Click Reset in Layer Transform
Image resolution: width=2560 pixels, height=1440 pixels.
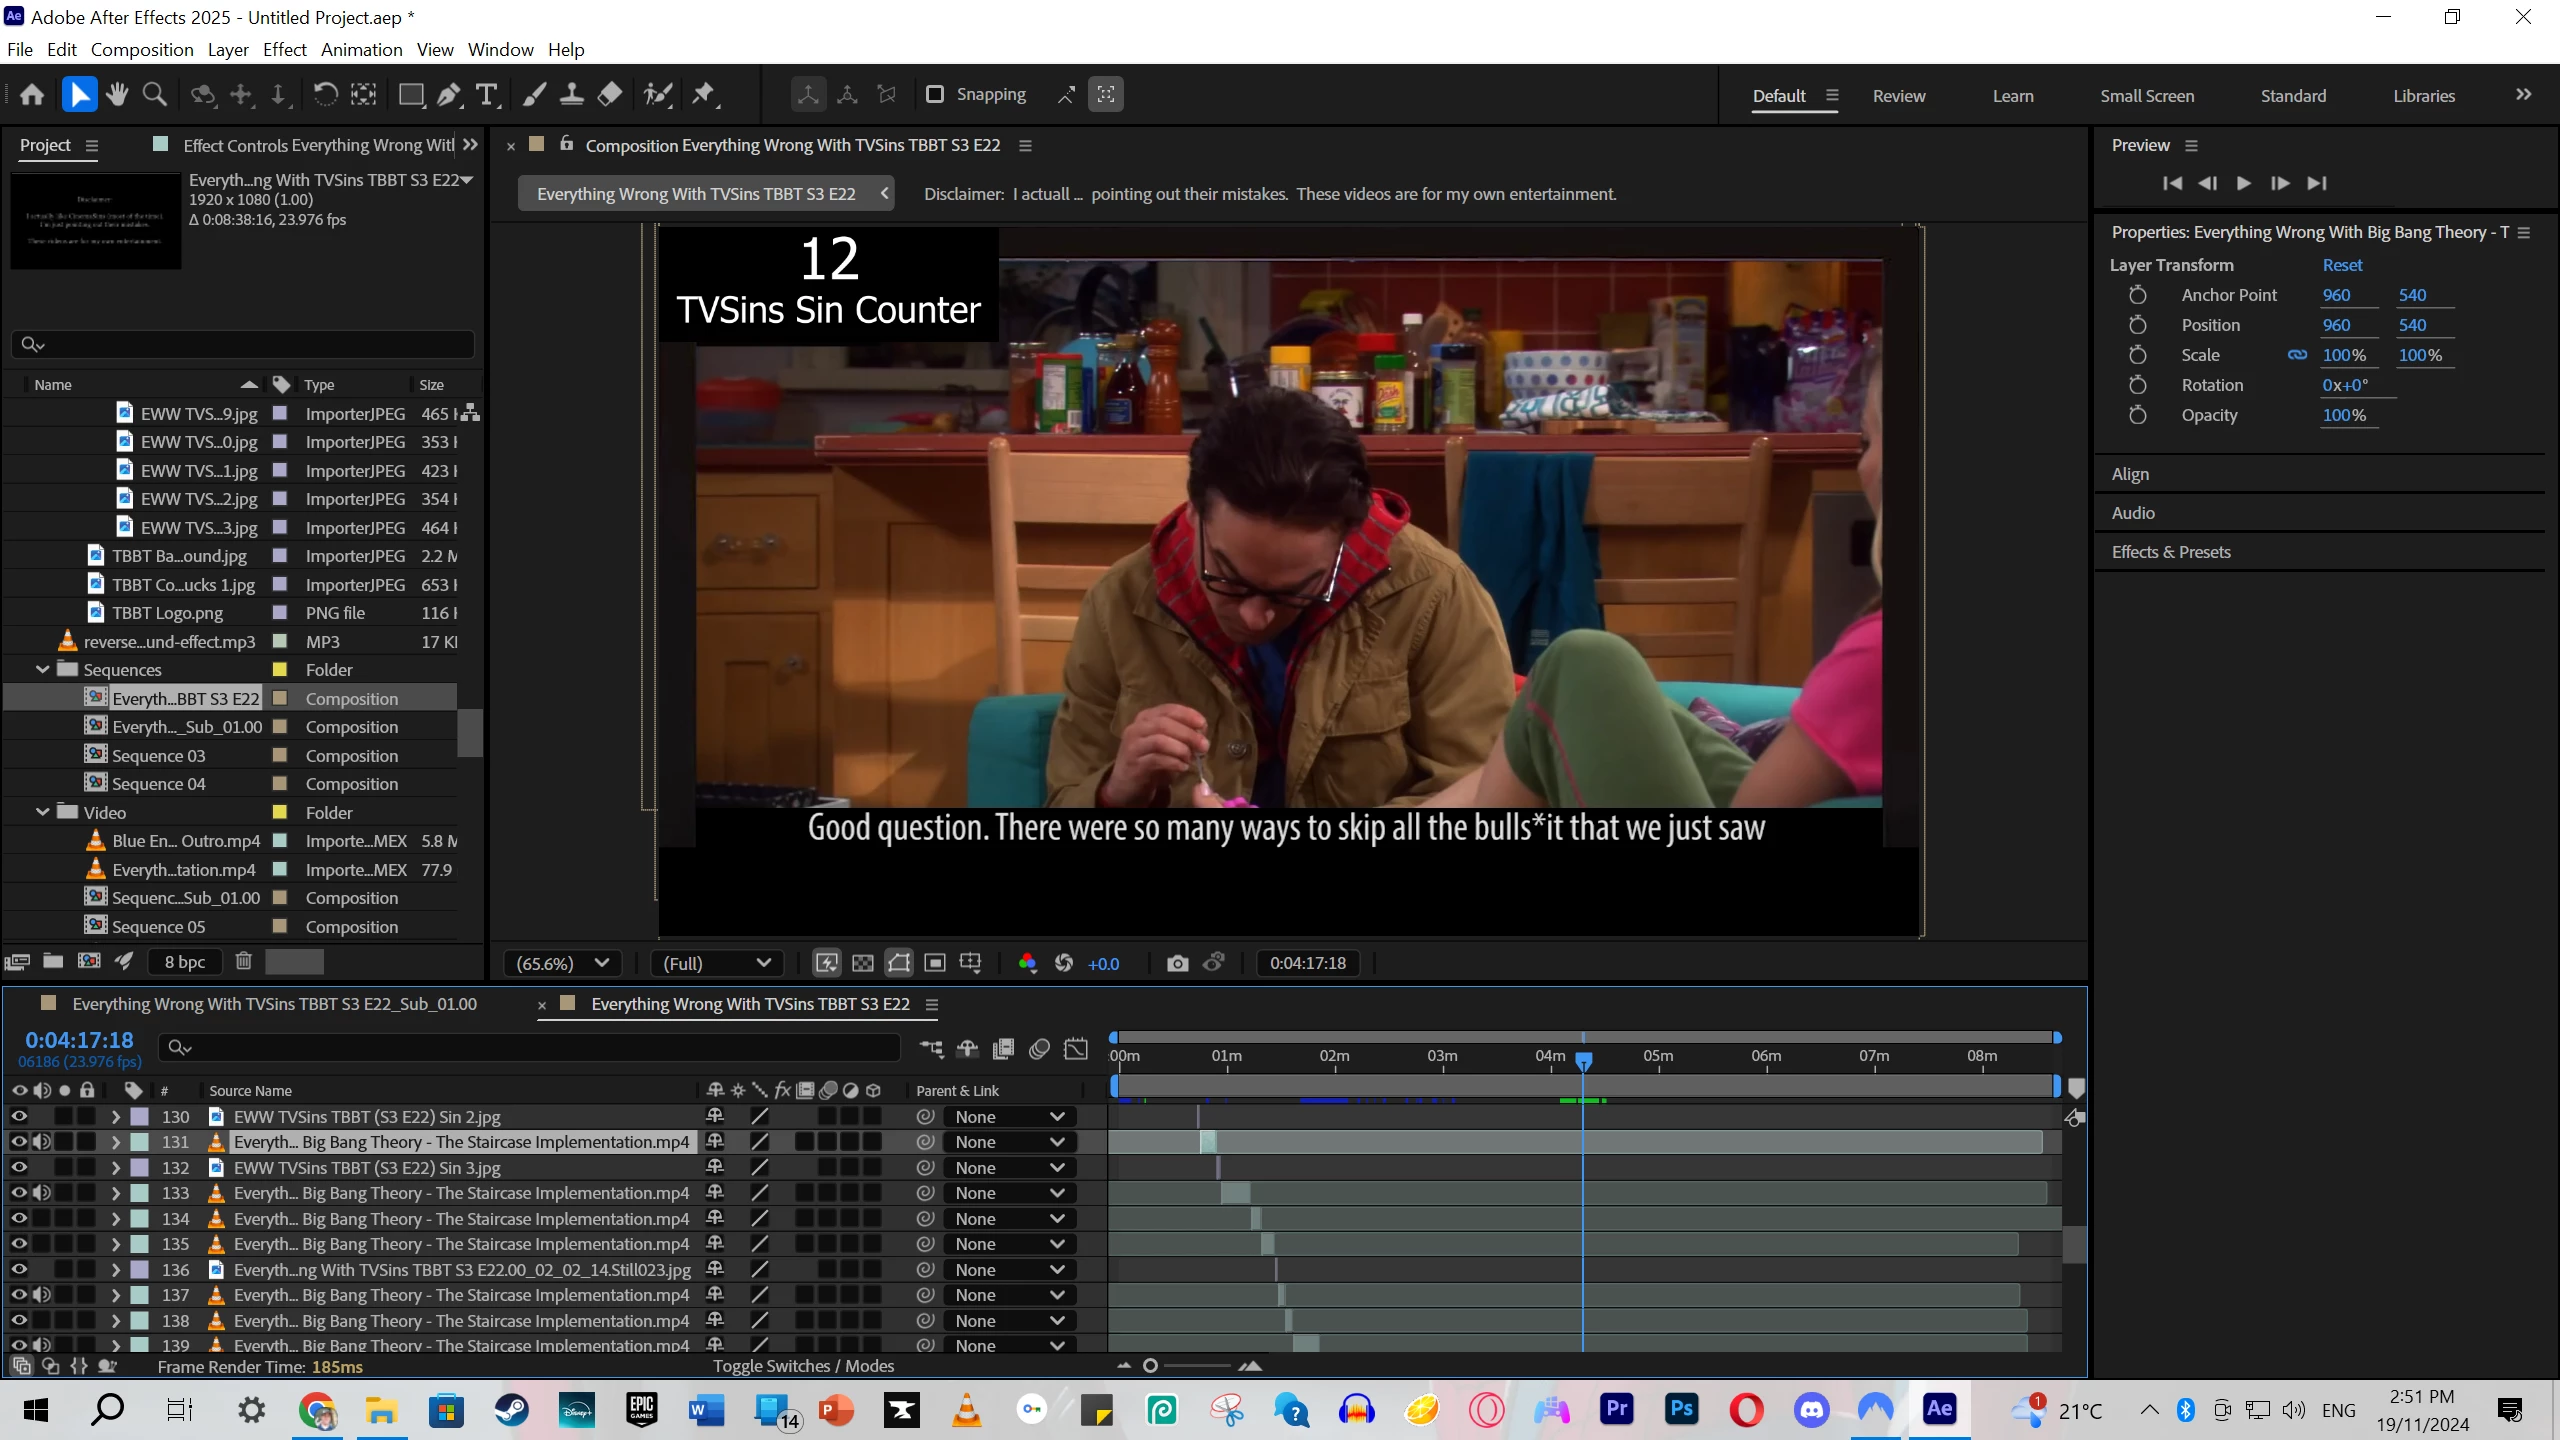pos(2341,265)
